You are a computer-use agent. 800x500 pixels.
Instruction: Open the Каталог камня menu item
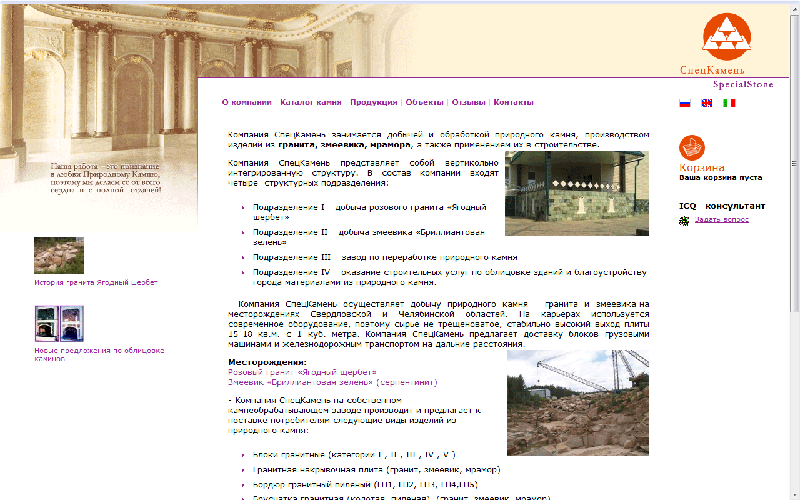311,103
